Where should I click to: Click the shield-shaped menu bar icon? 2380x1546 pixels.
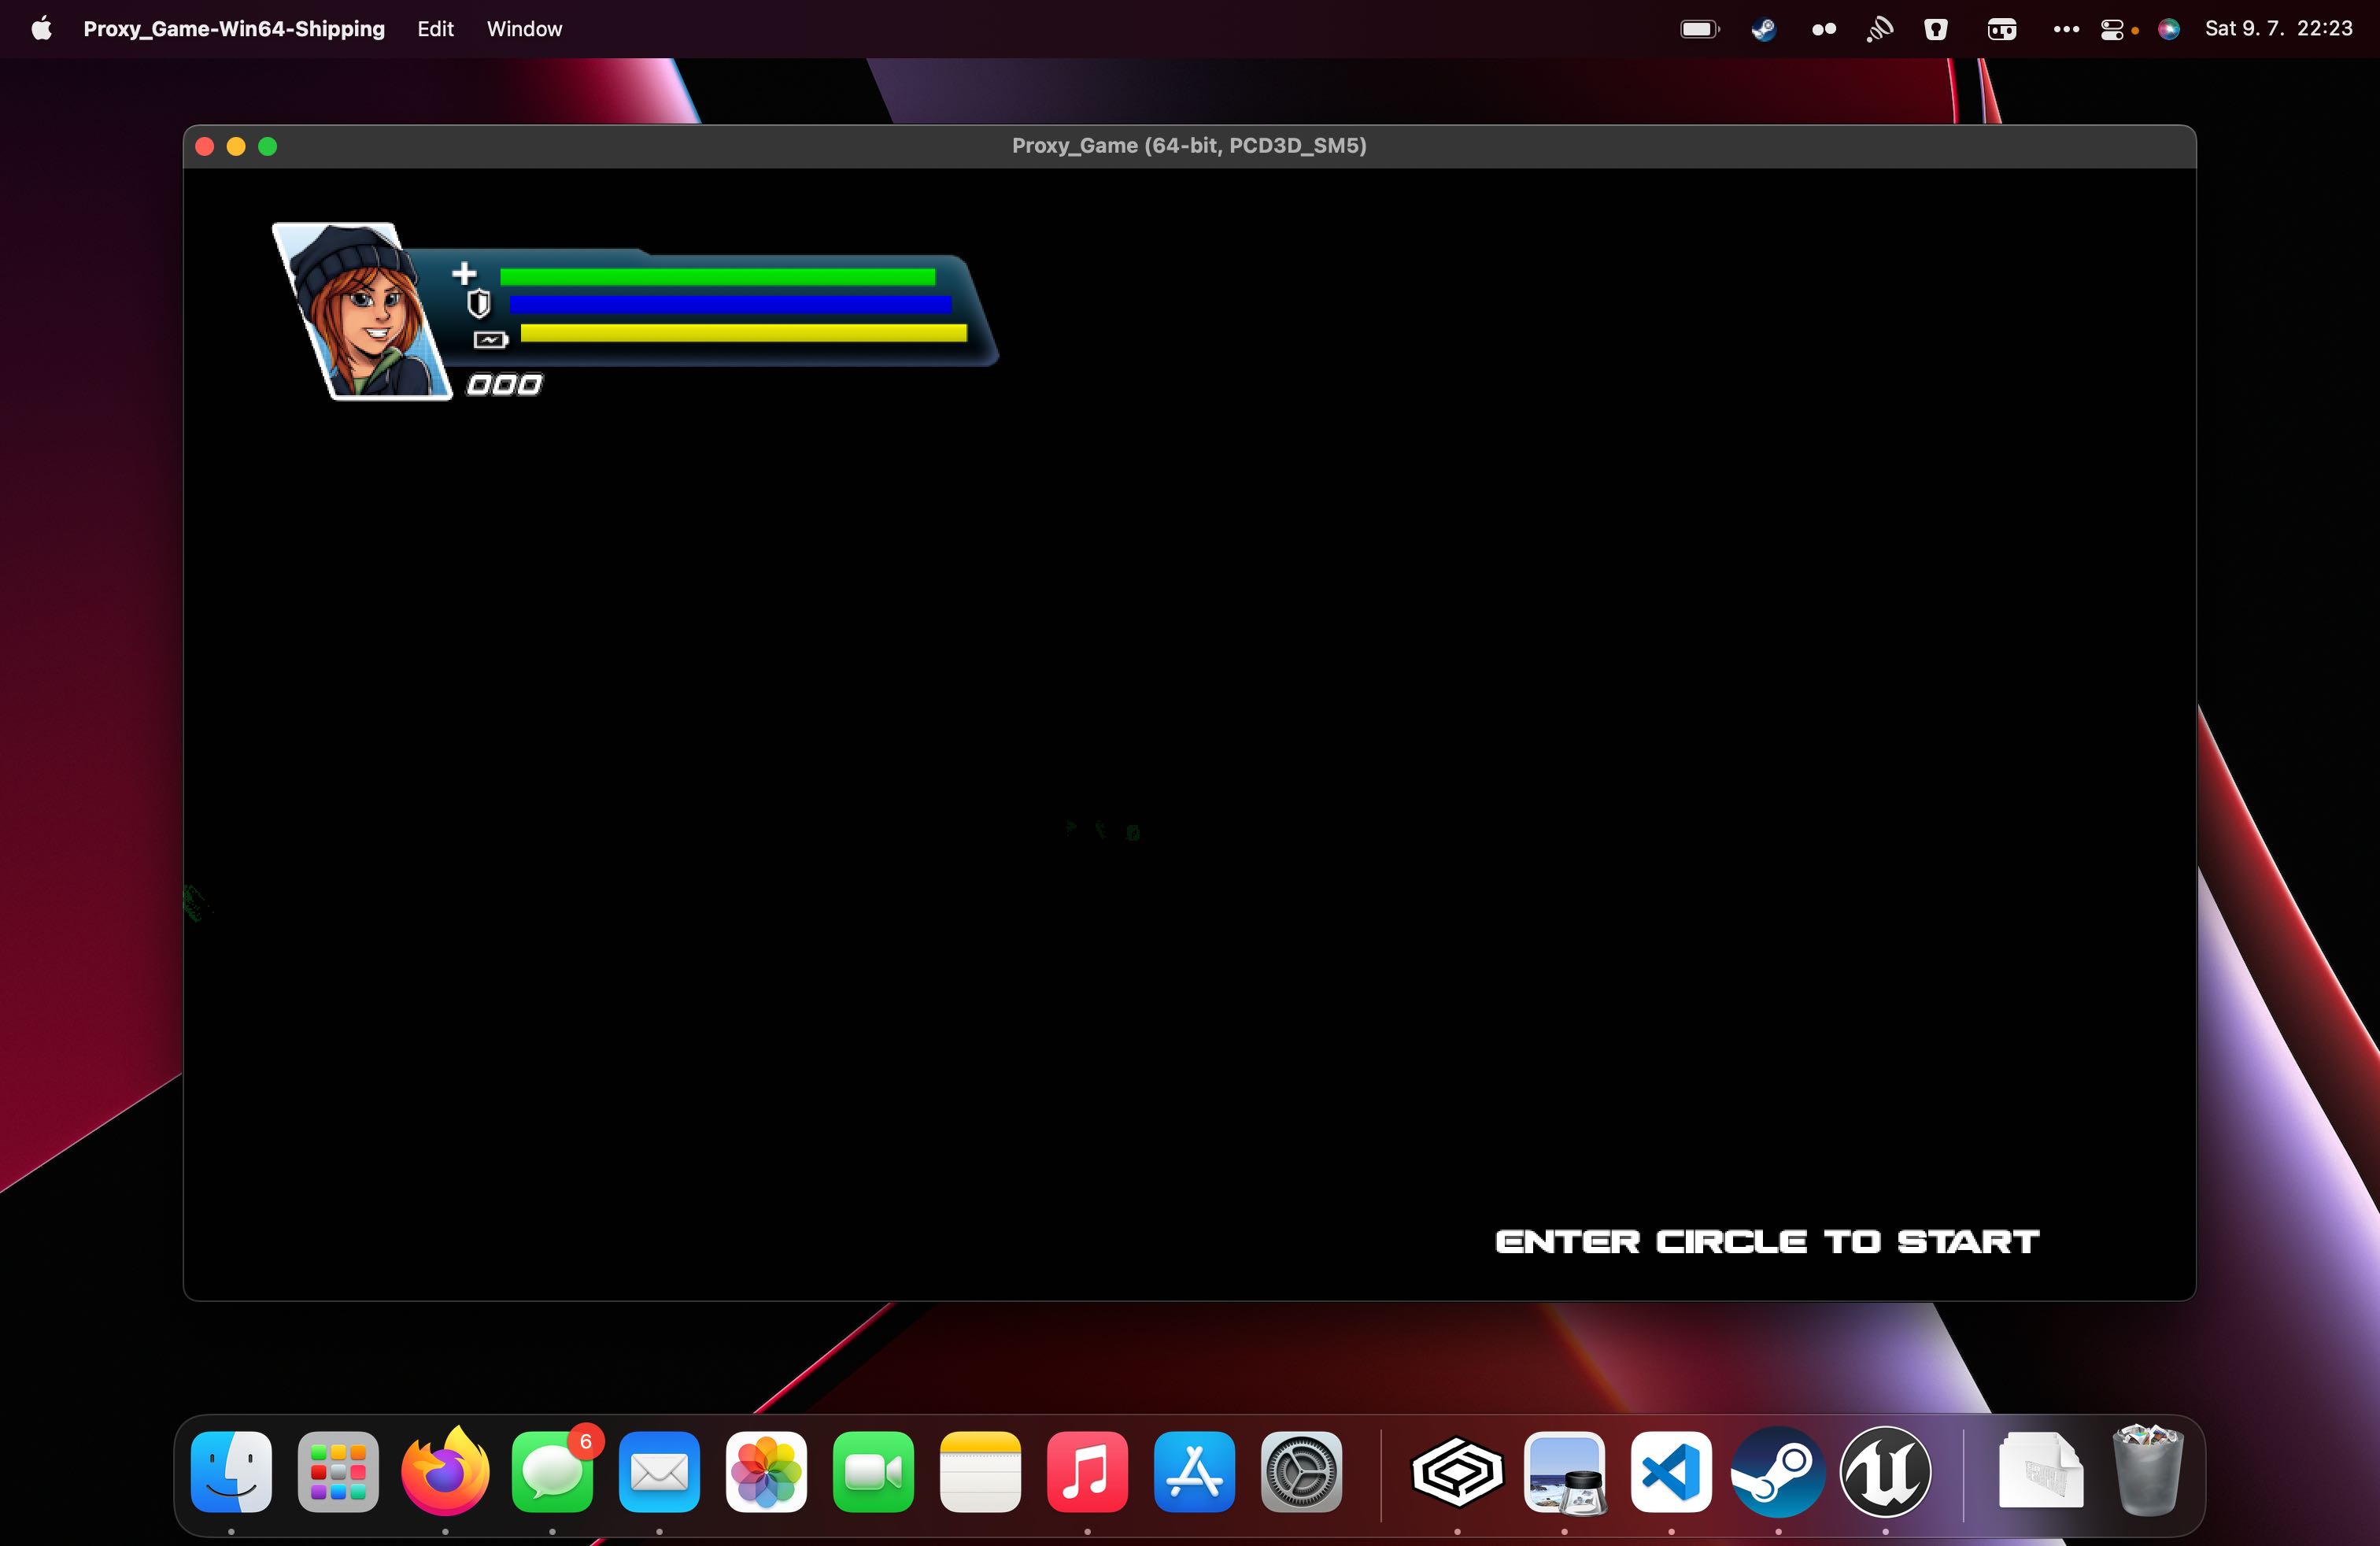[1936, 29]
